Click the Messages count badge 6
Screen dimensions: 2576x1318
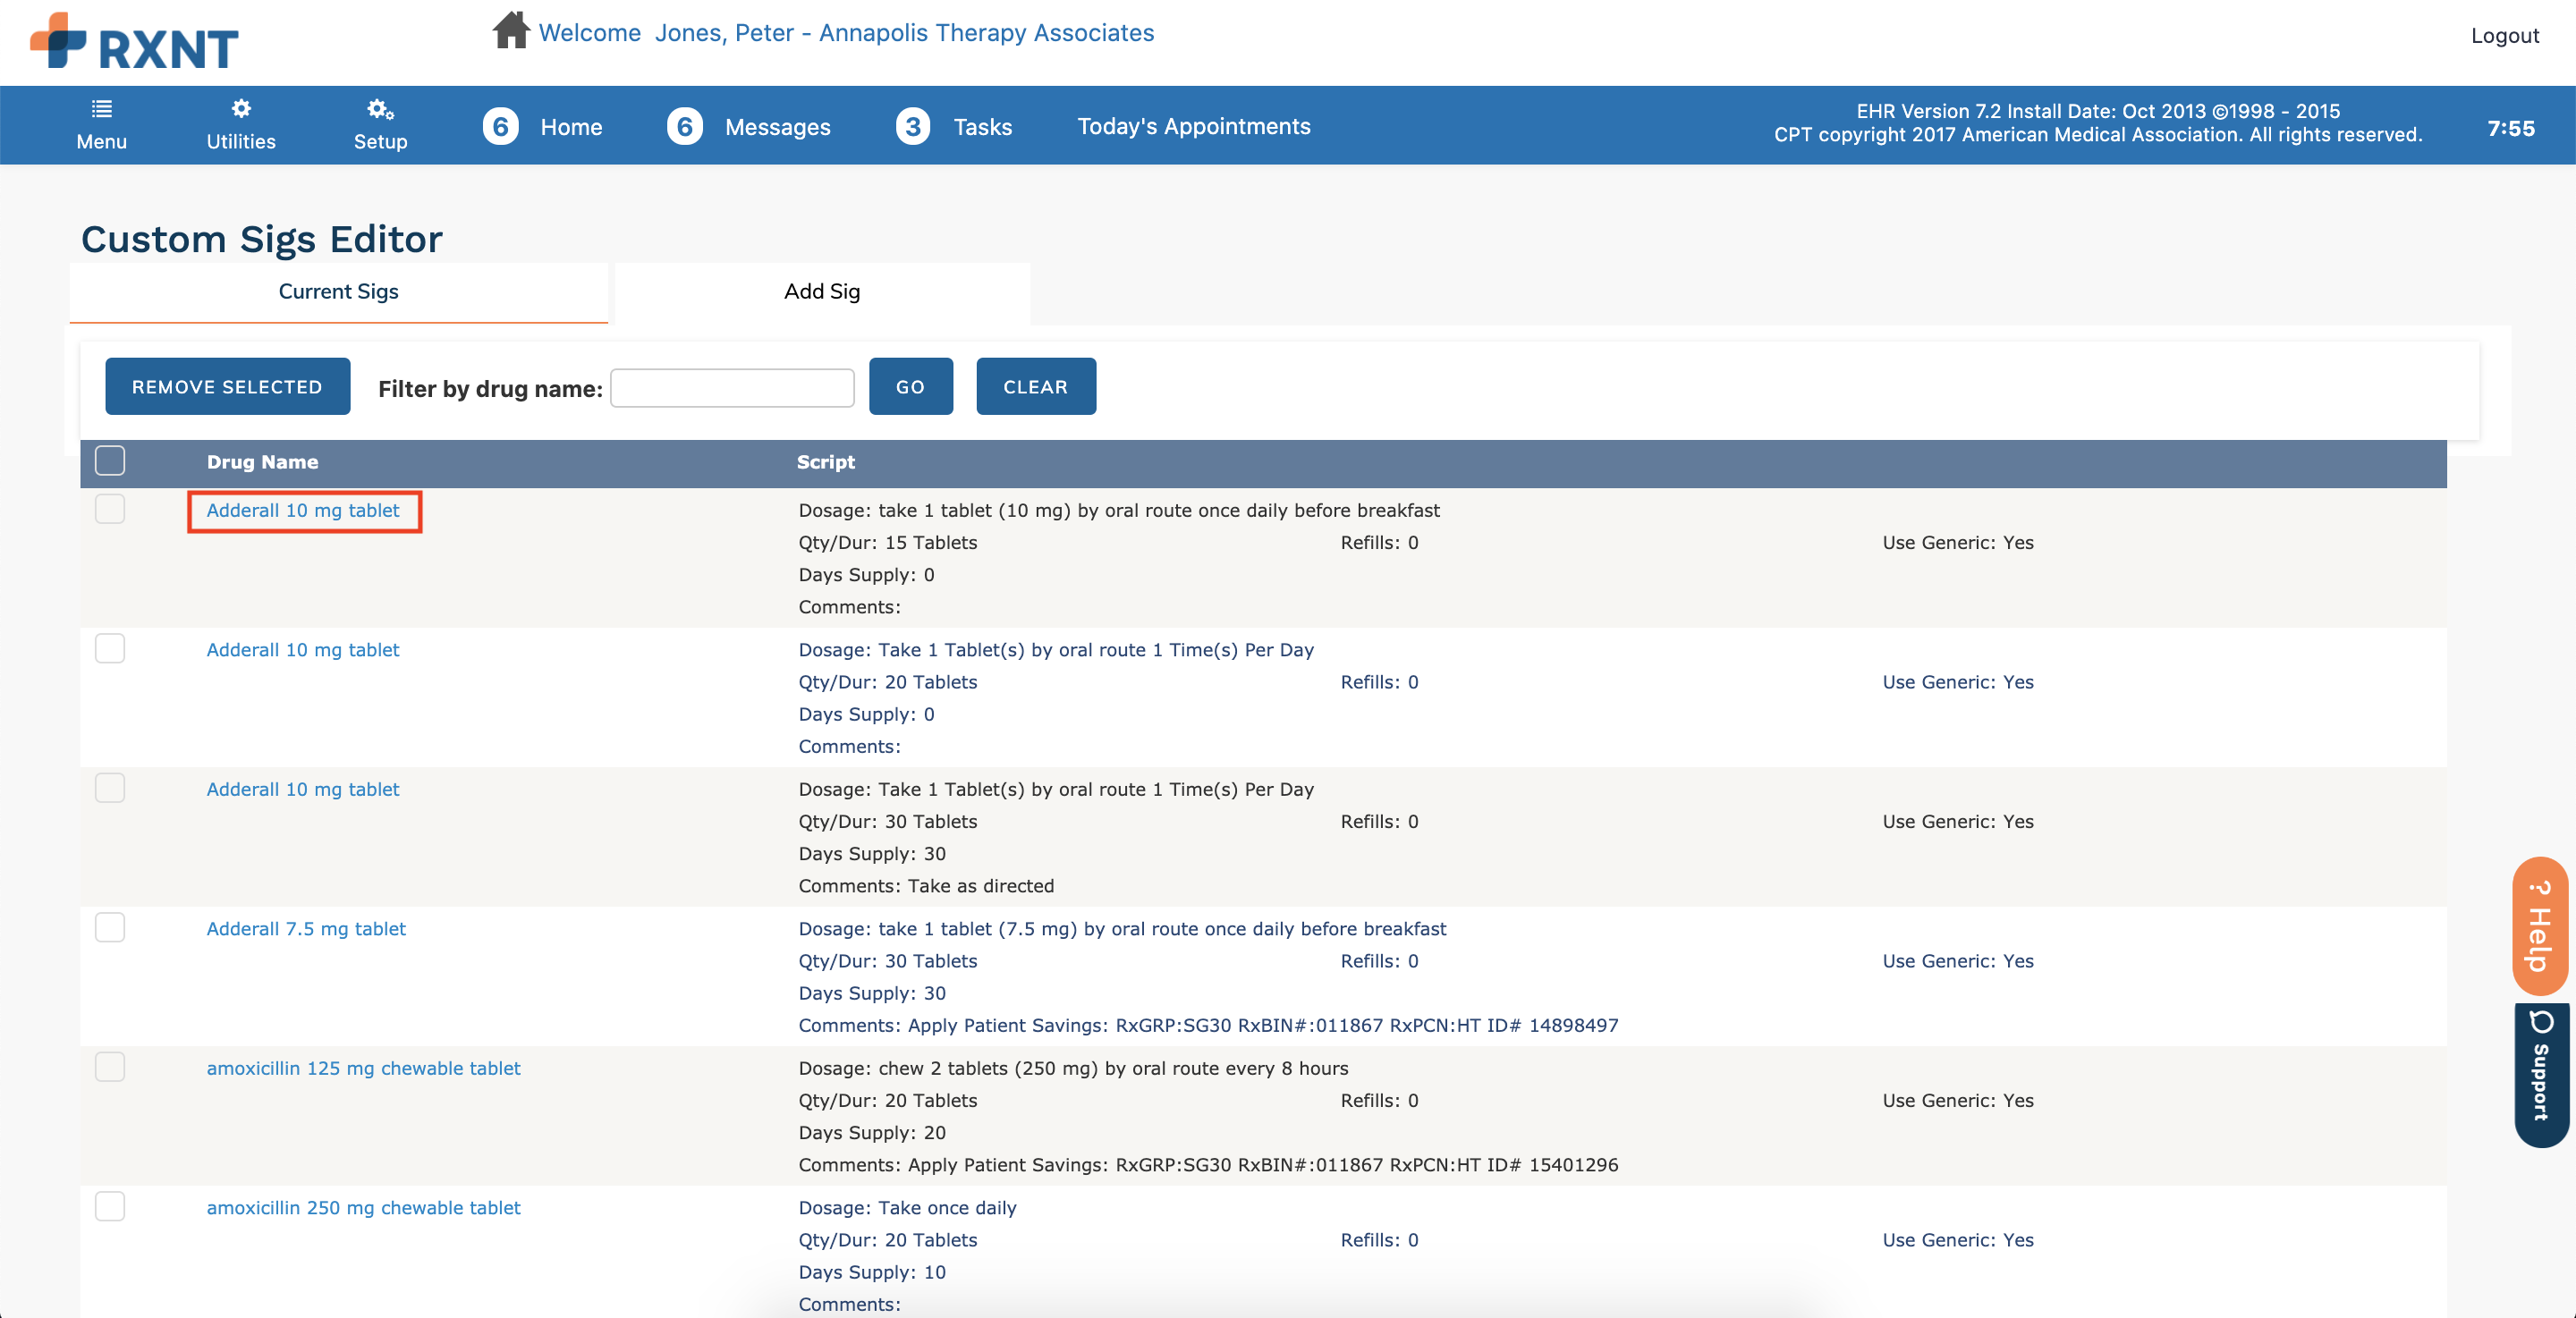685,126
